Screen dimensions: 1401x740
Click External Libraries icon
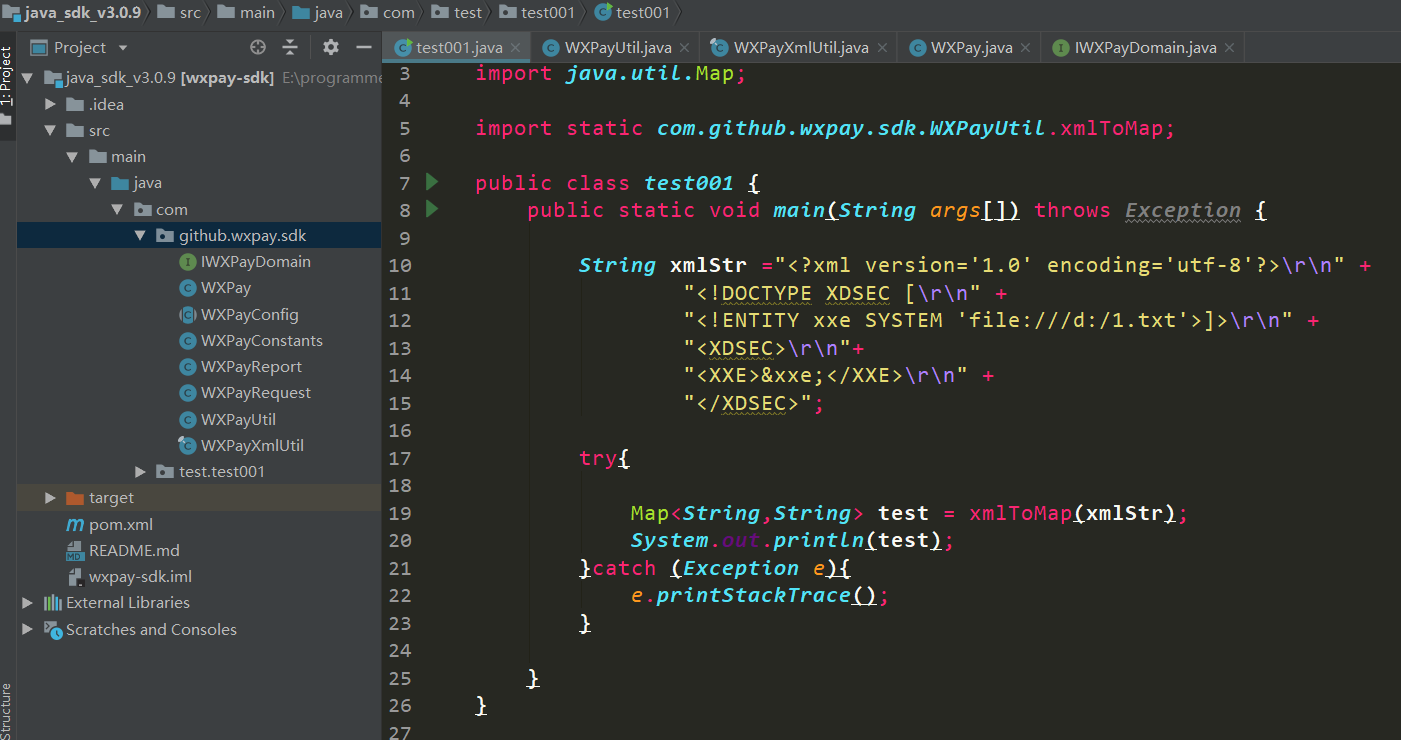[53, 603]
